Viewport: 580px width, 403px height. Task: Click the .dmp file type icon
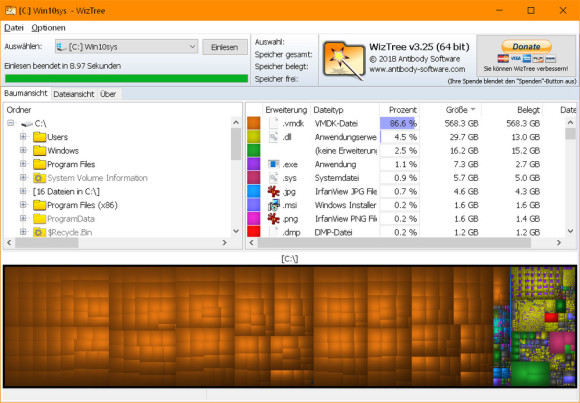coord(273,232)
